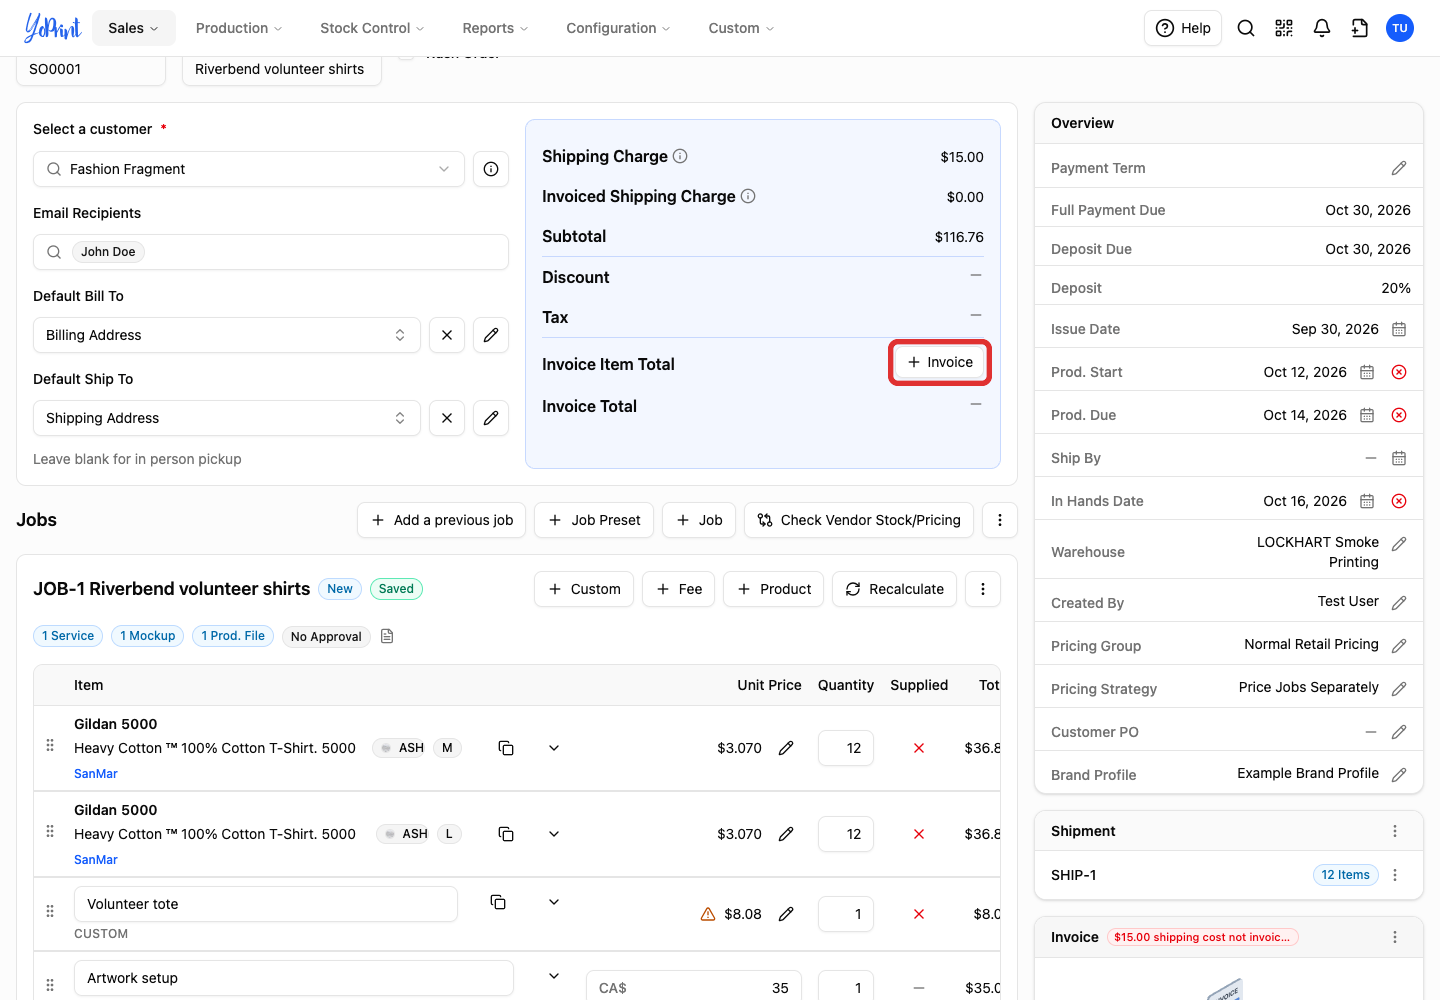Edit the Customer PO field
Image resolution: width=1440 pixels, height=1000 pixels.
(1399, 732)
